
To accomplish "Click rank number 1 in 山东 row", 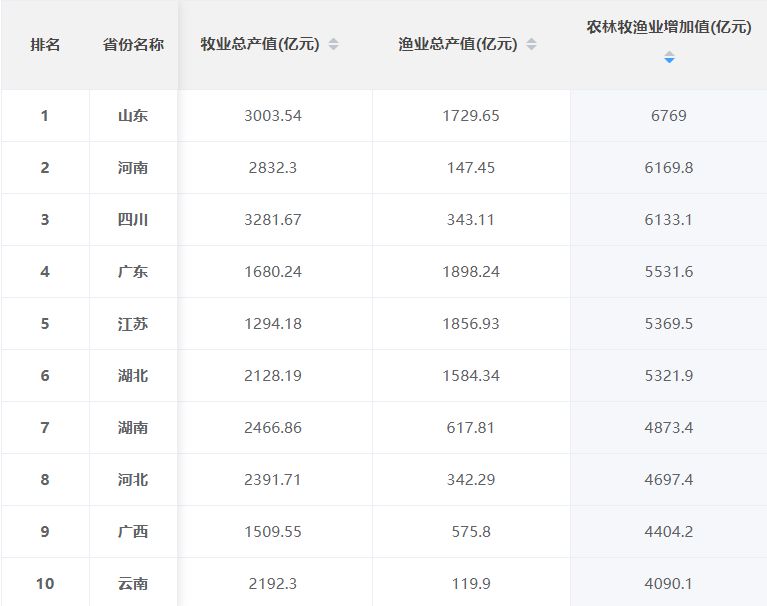I will (45, 116).
